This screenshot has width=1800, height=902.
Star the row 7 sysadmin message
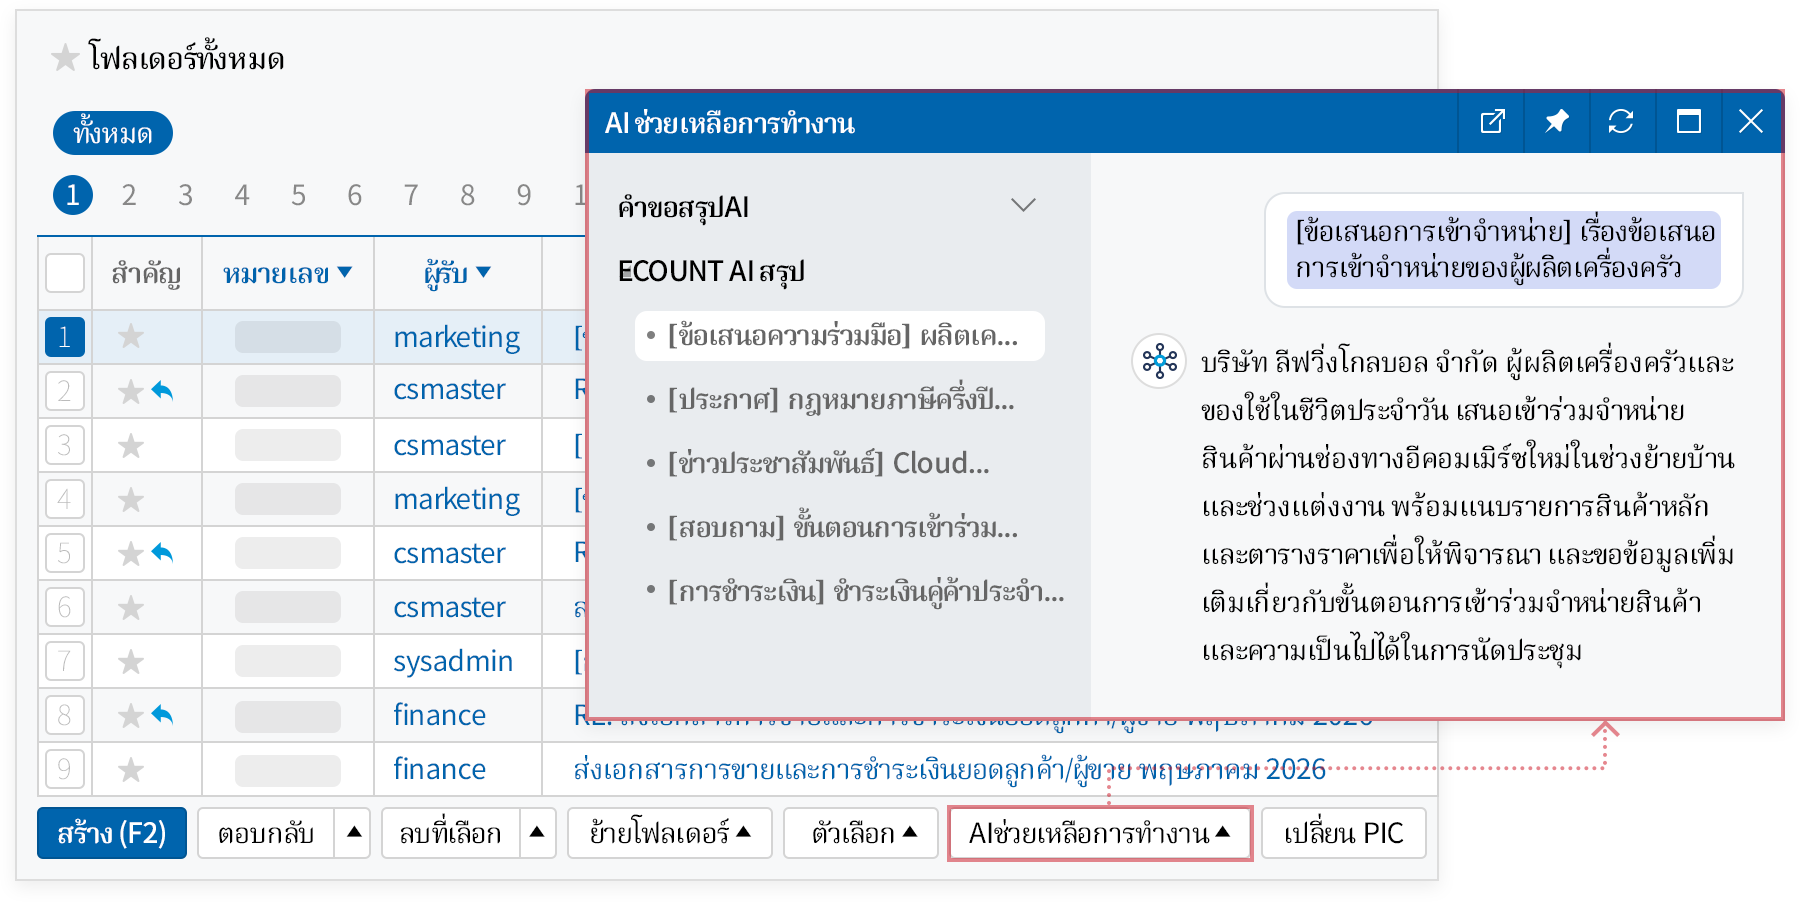(131, 661)
